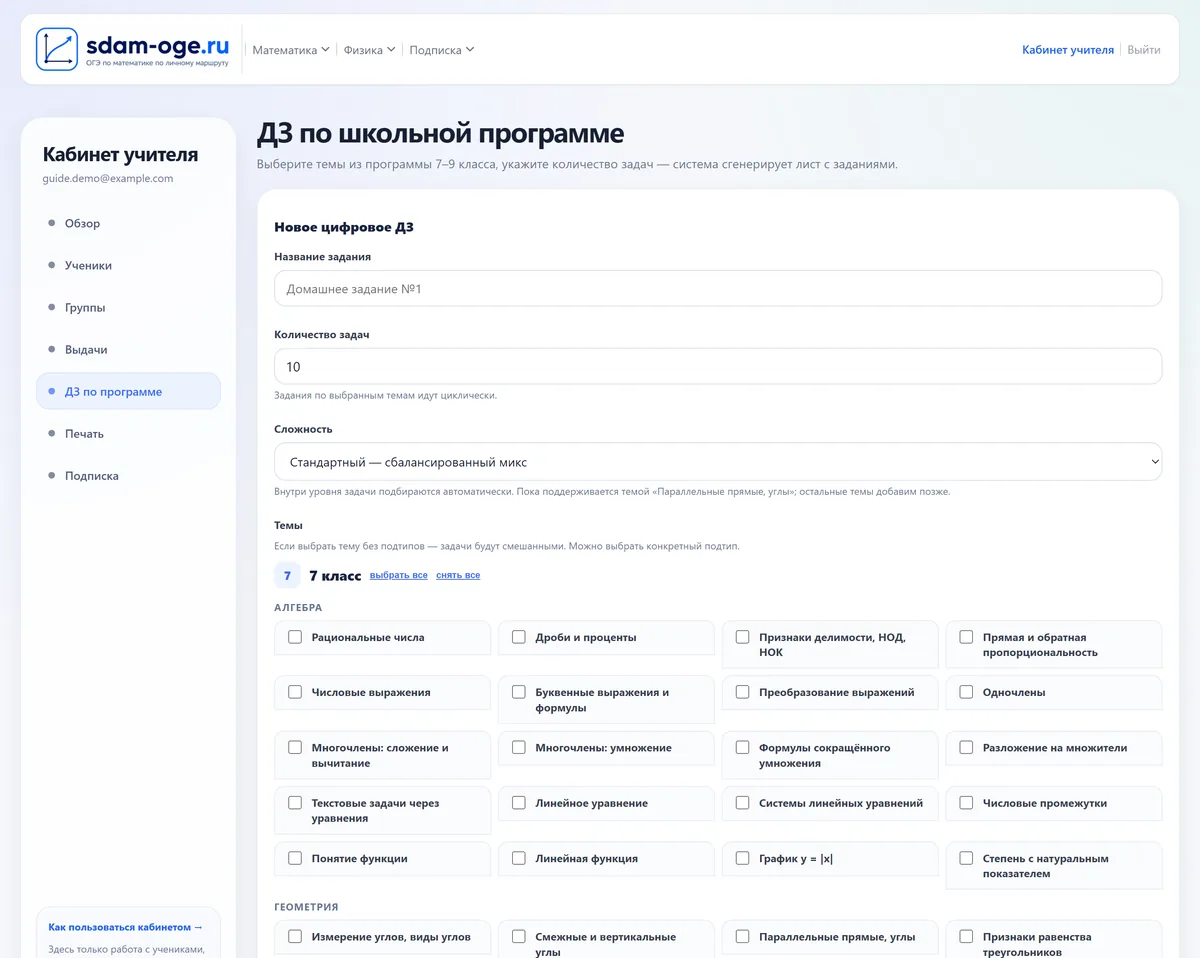Check Рациональные числа topic
The width and height of the screenshot is (1200, 958).
295,637
